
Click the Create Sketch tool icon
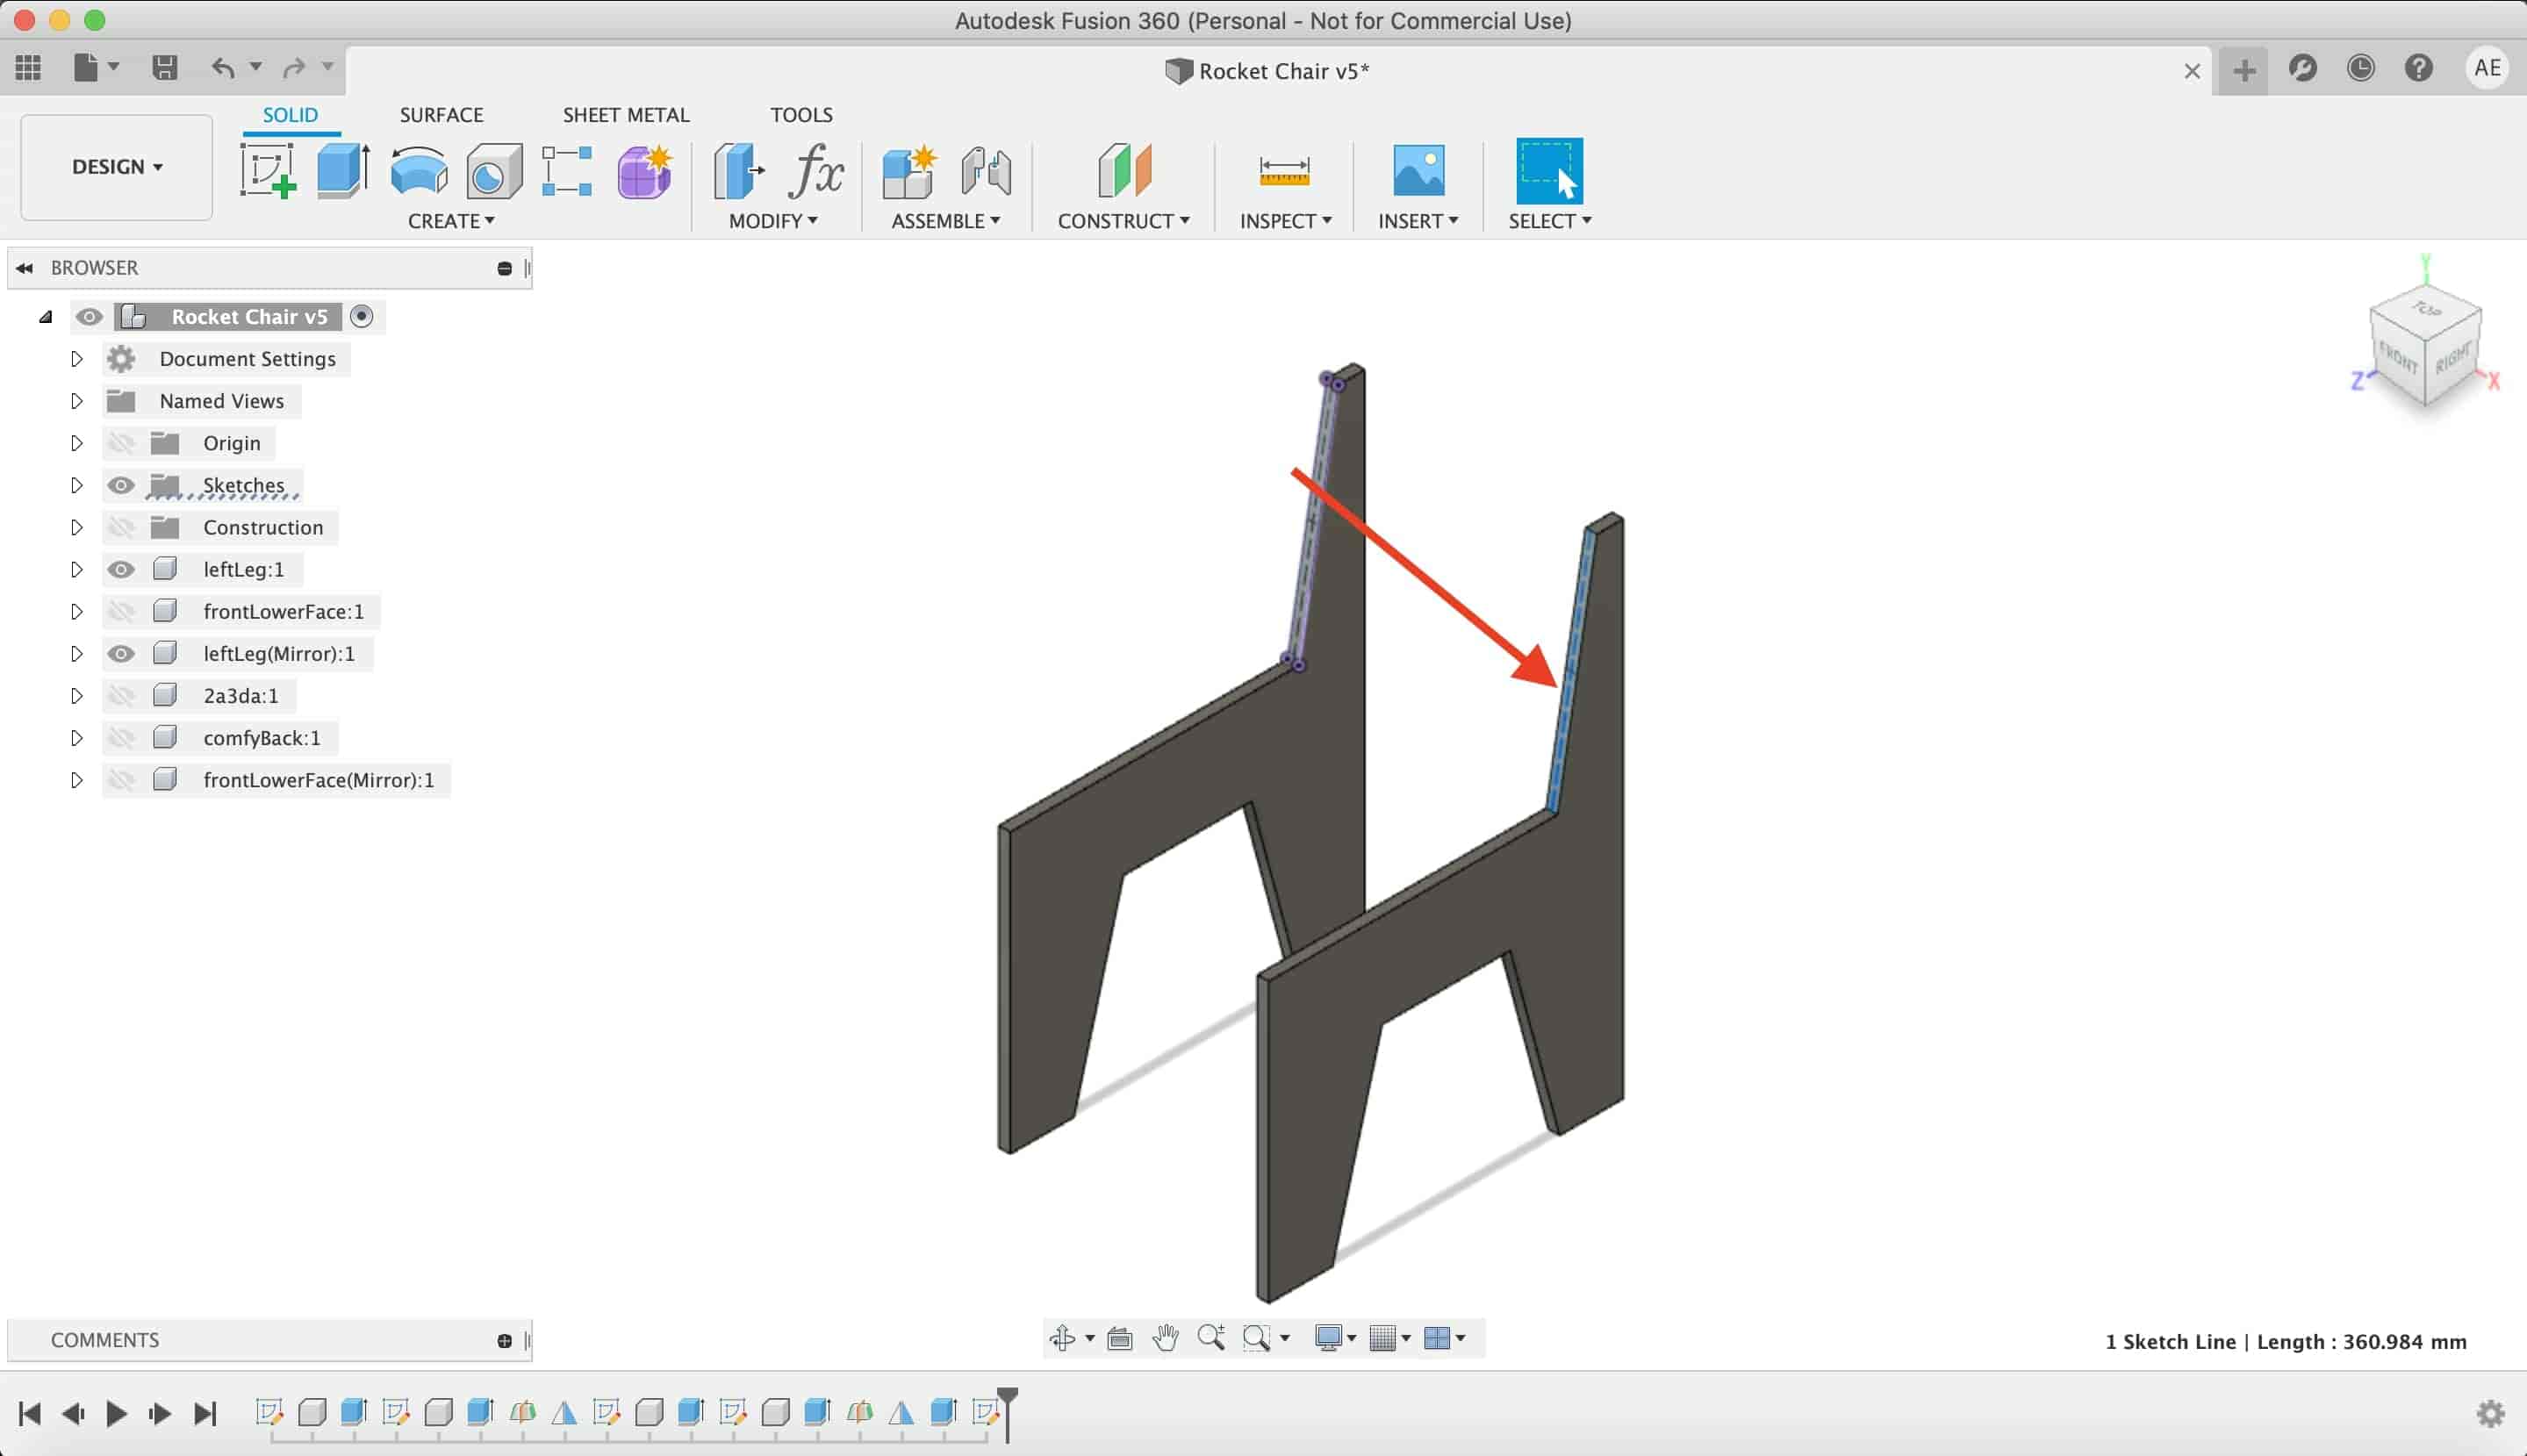point(268,171)
